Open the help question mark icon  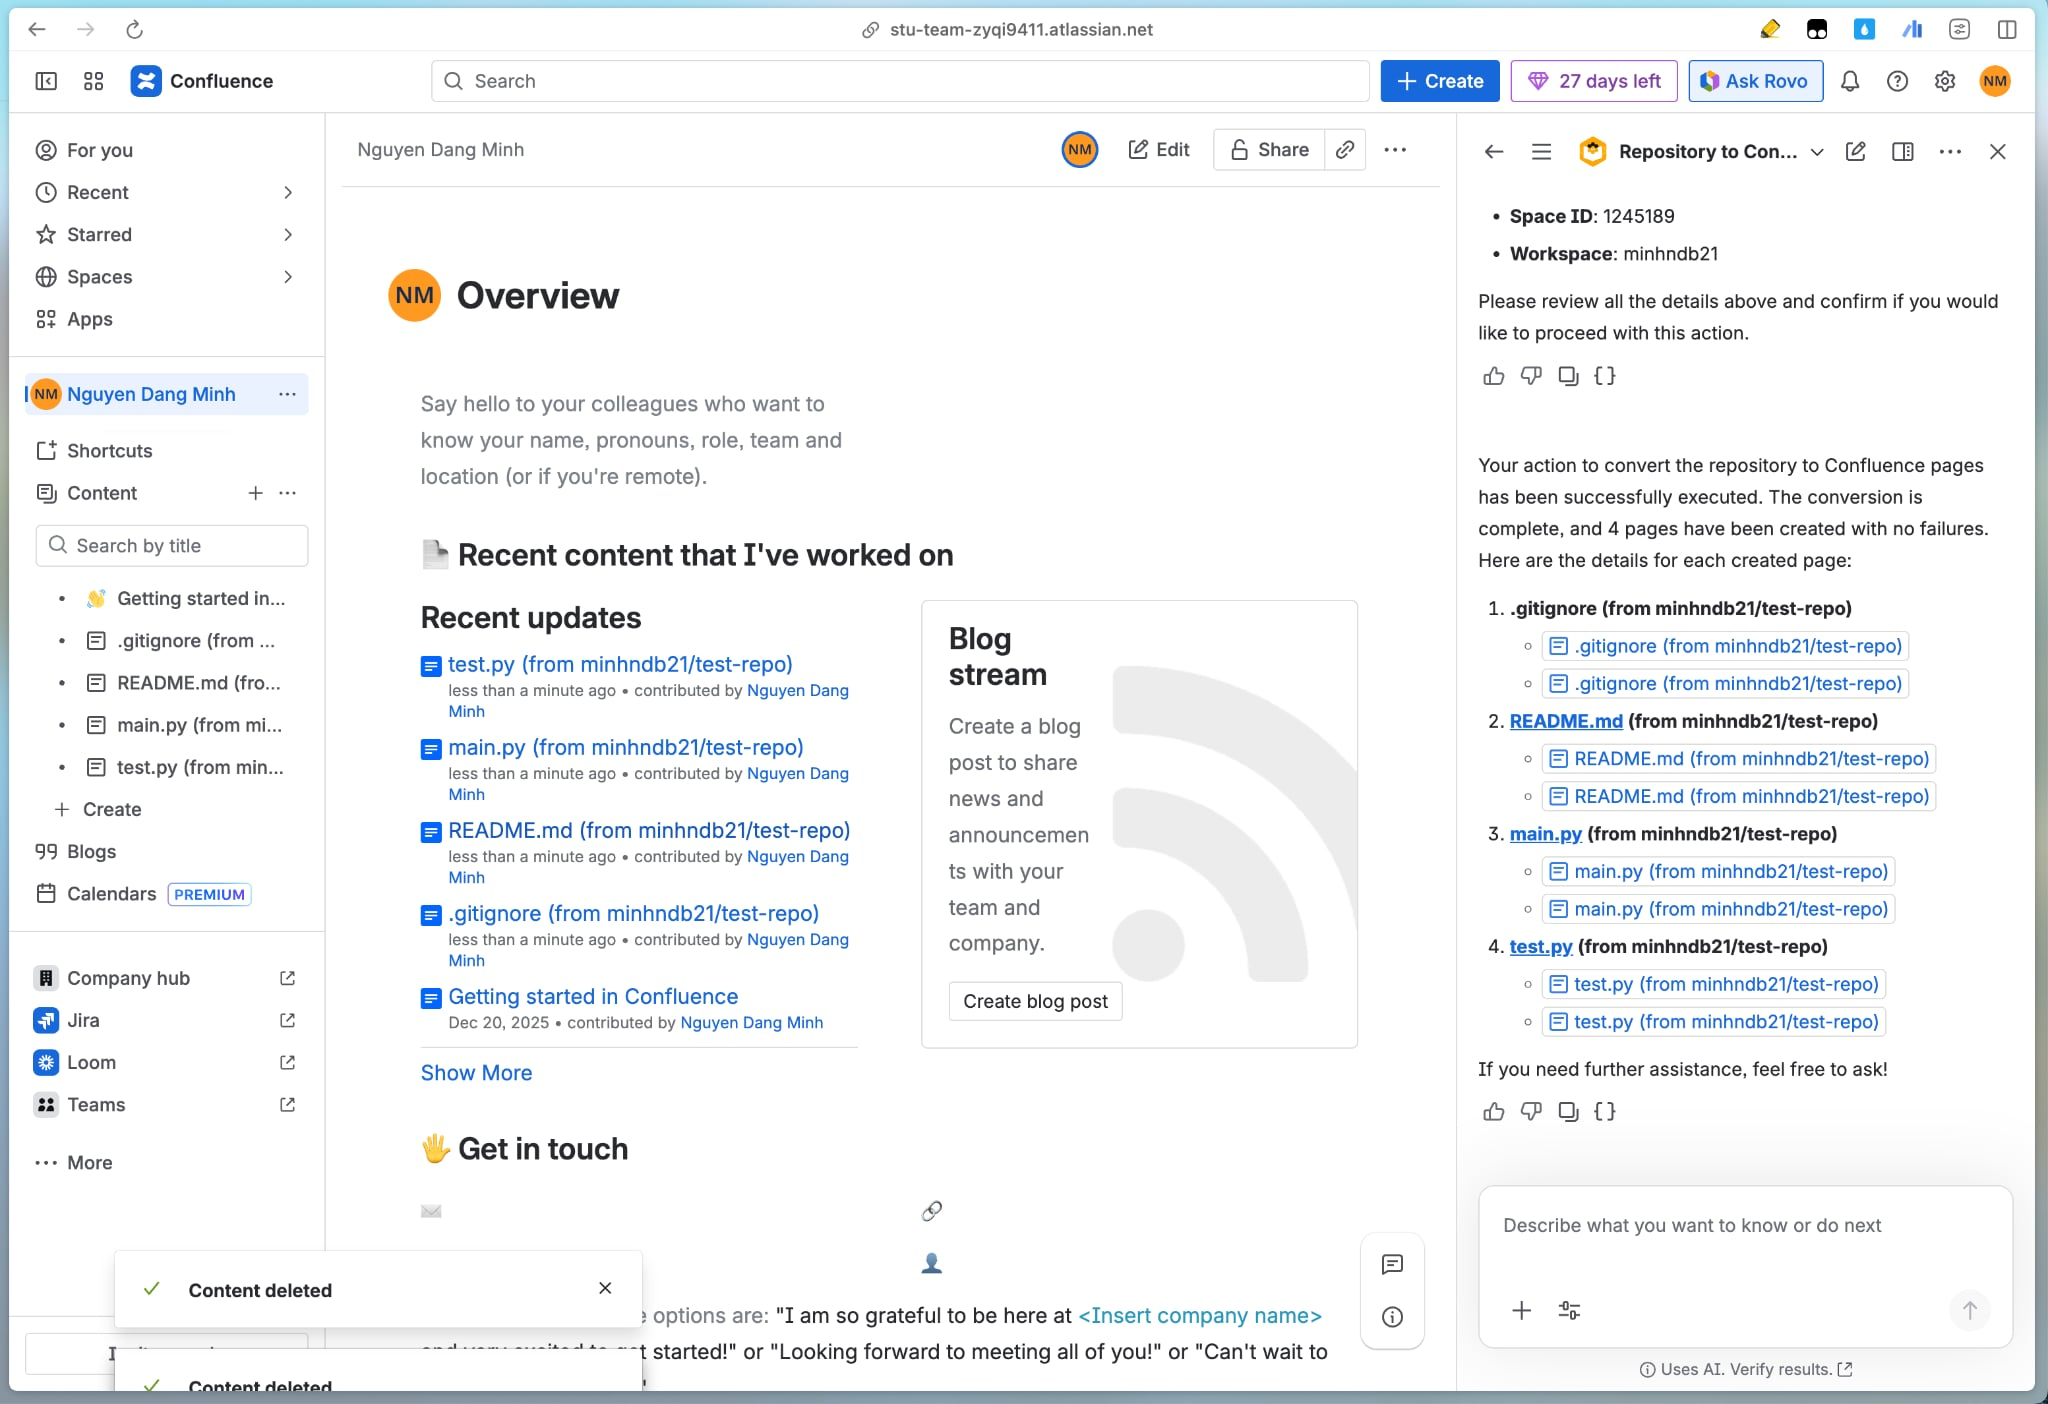pyautogui.click(x=1897, y=81)
